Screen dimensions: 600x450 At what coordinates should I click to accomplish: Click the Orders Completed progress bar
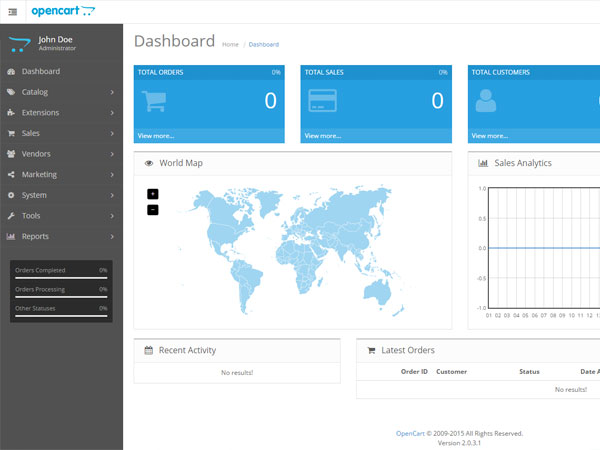click(61, 278)
